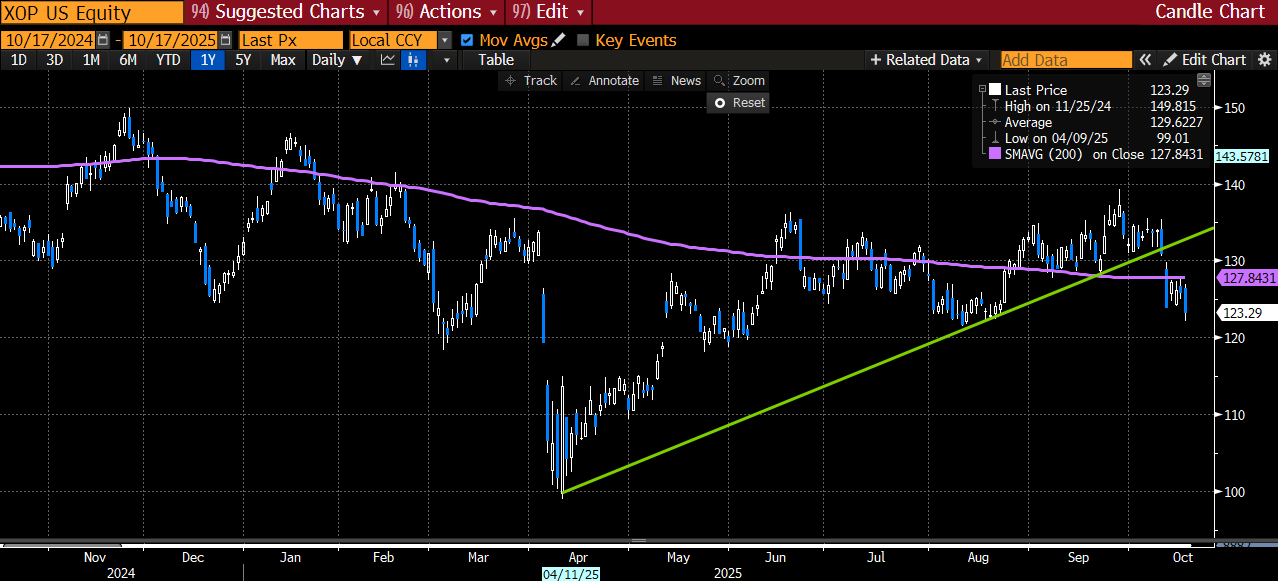Focus the Add Data input field
Image resolution: width=1278 pixels, height=581 pixels.
(x=1066, y=60)
